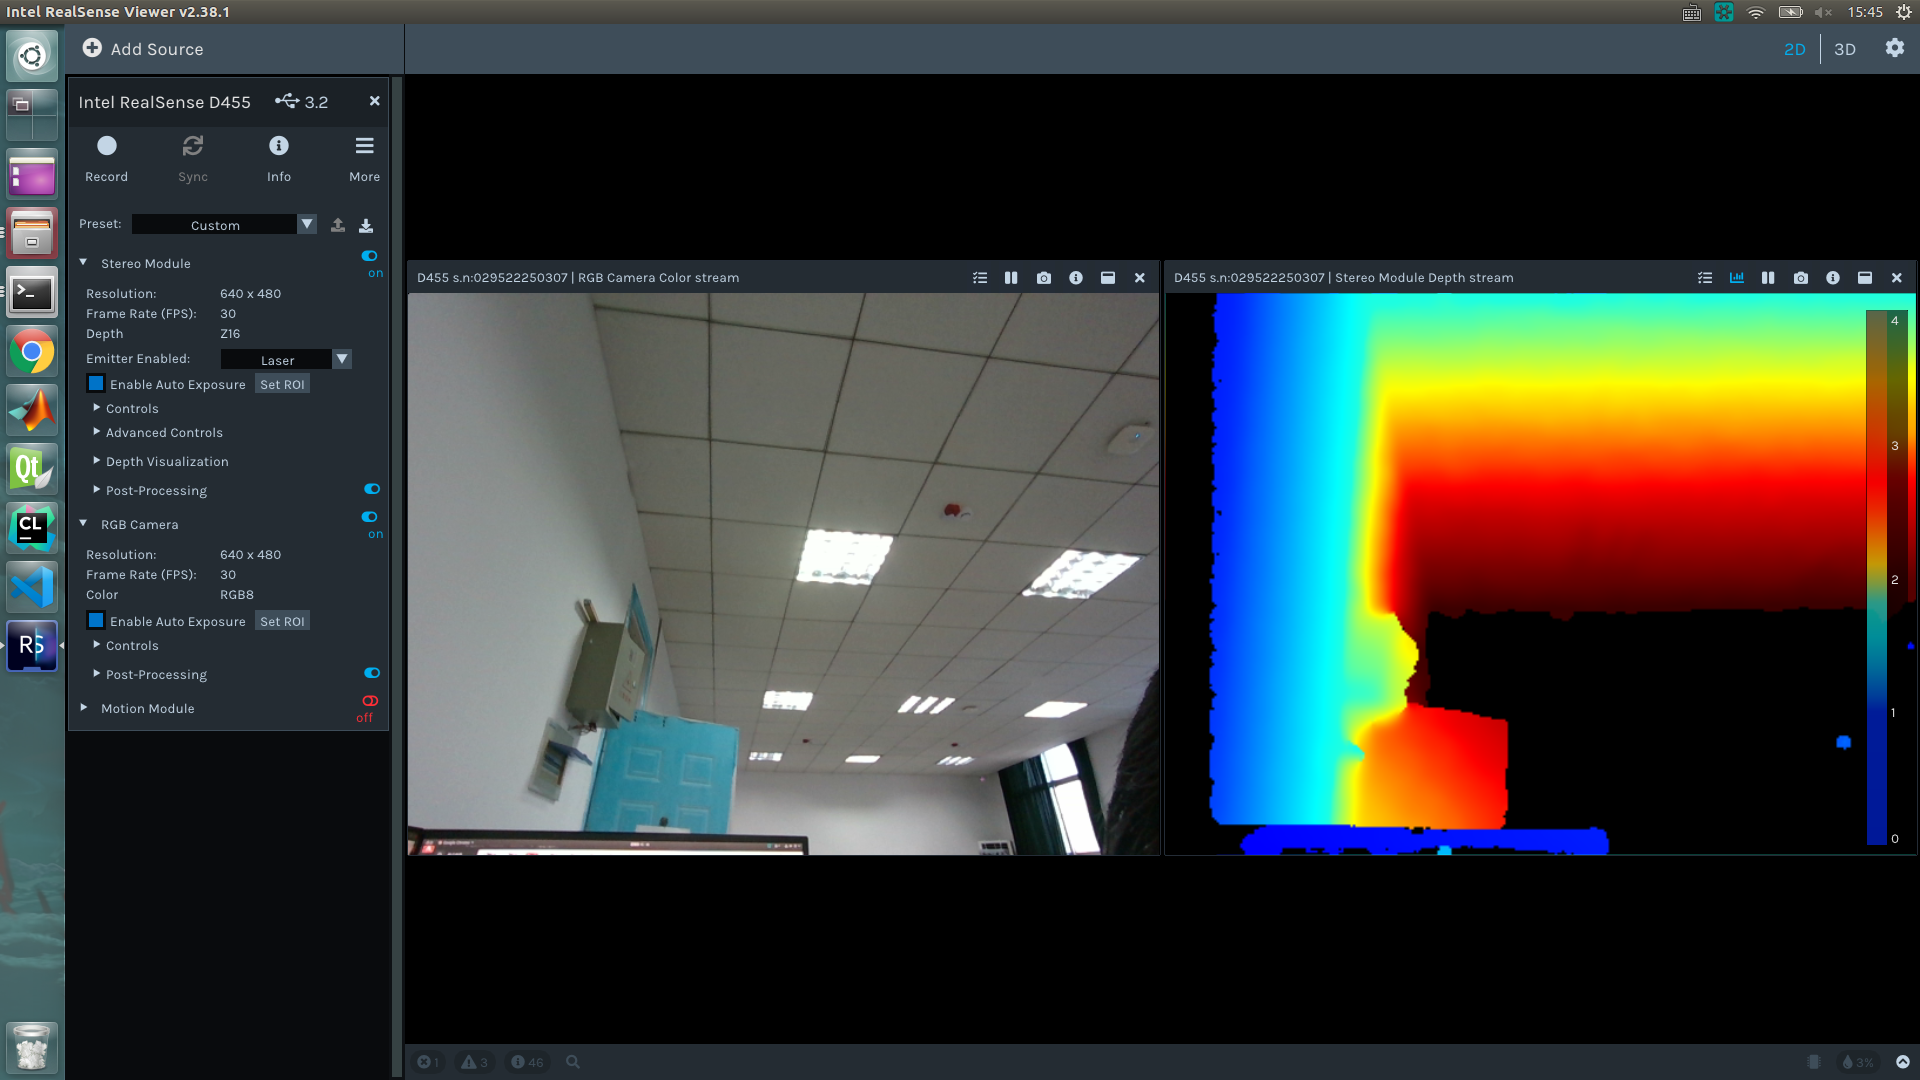Toggle Stereo Module Post-Processing switch
Image resolution: width=1920 pixels, height=1080 pixels.
click(372, 489)
